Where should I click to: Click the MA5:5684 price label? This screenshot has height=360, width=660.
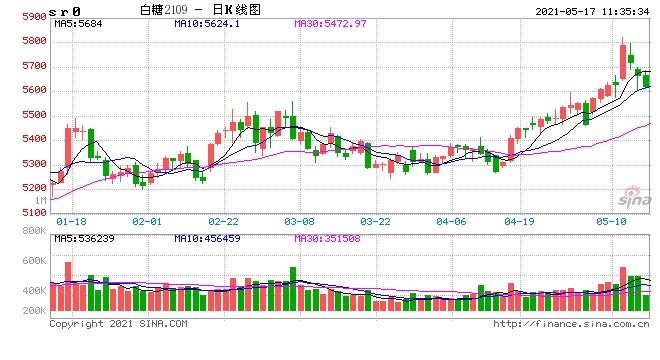(78, 24)
